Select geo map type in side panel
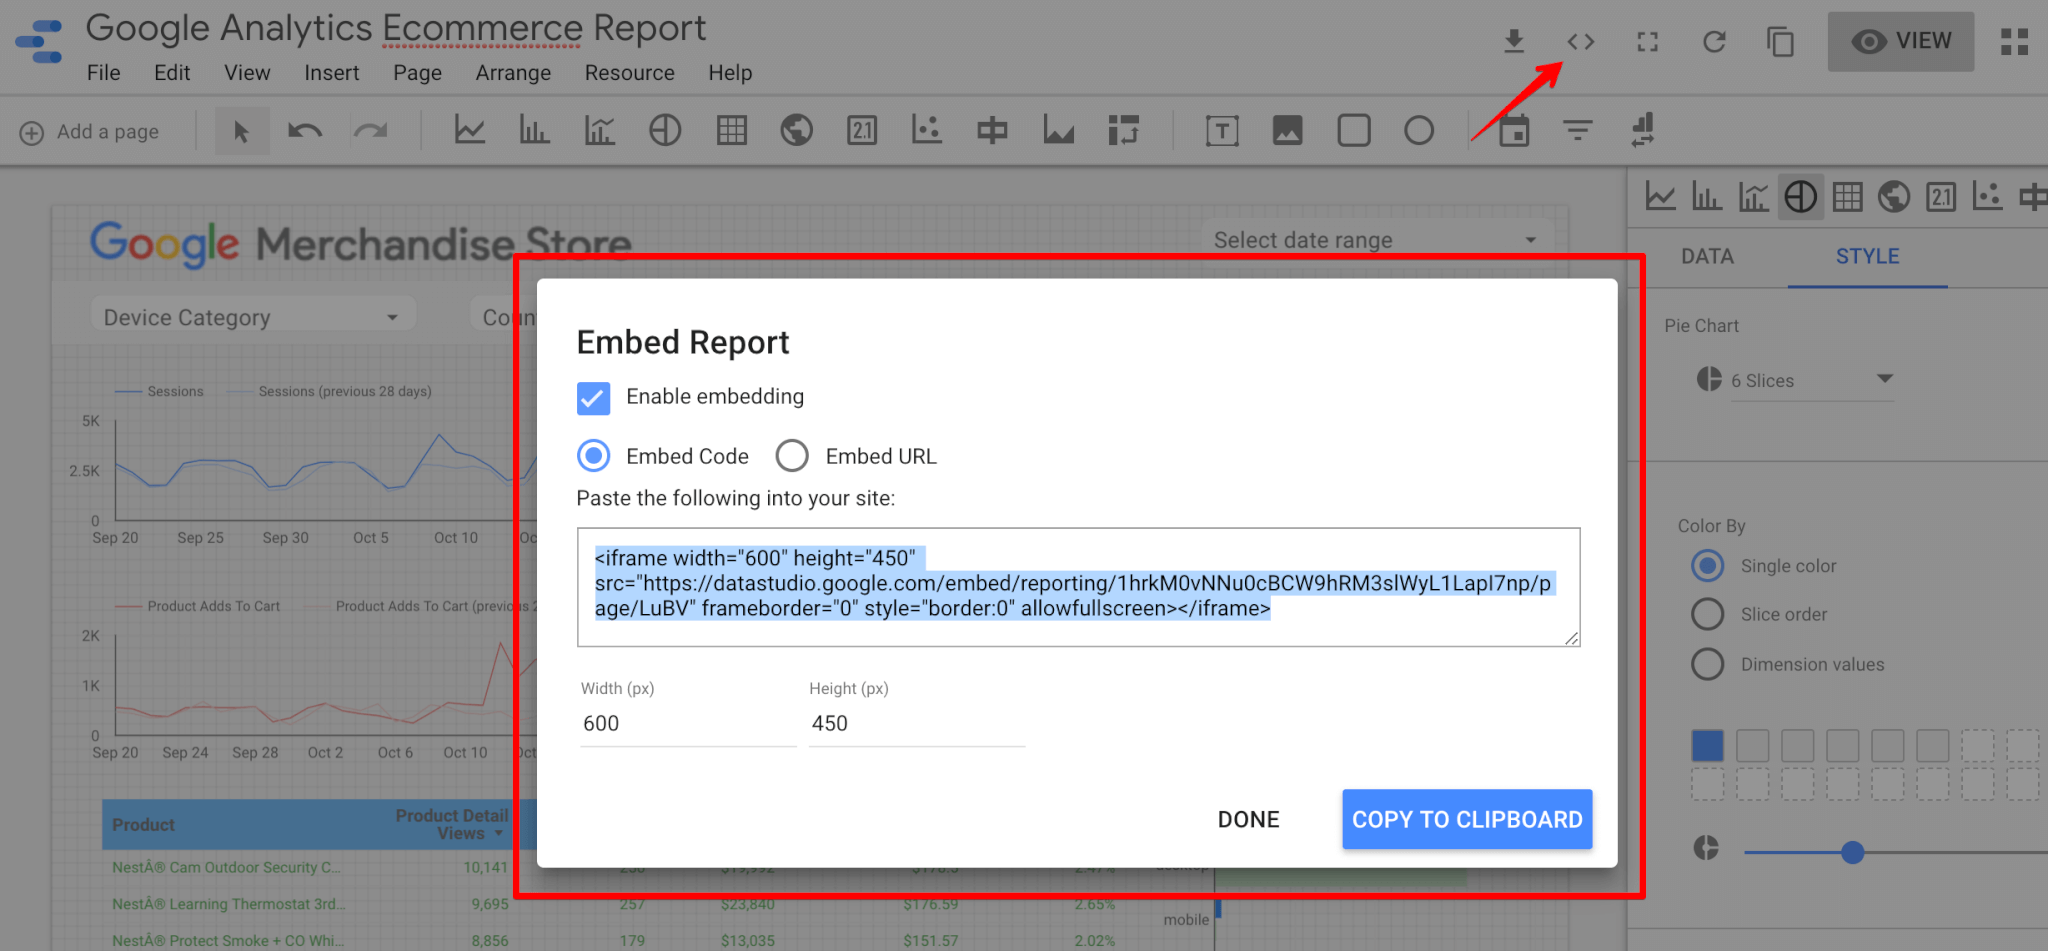Screen dimensions: 2048x951 [x=1894, y=197]
